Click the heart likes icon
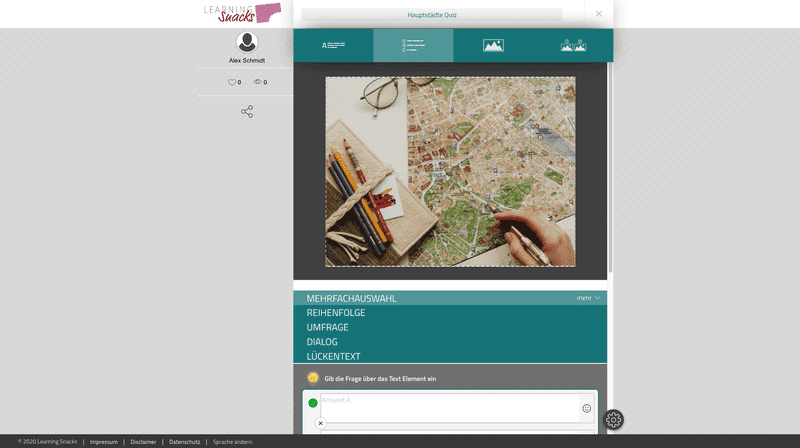The image size is (800, 448). 232,82
